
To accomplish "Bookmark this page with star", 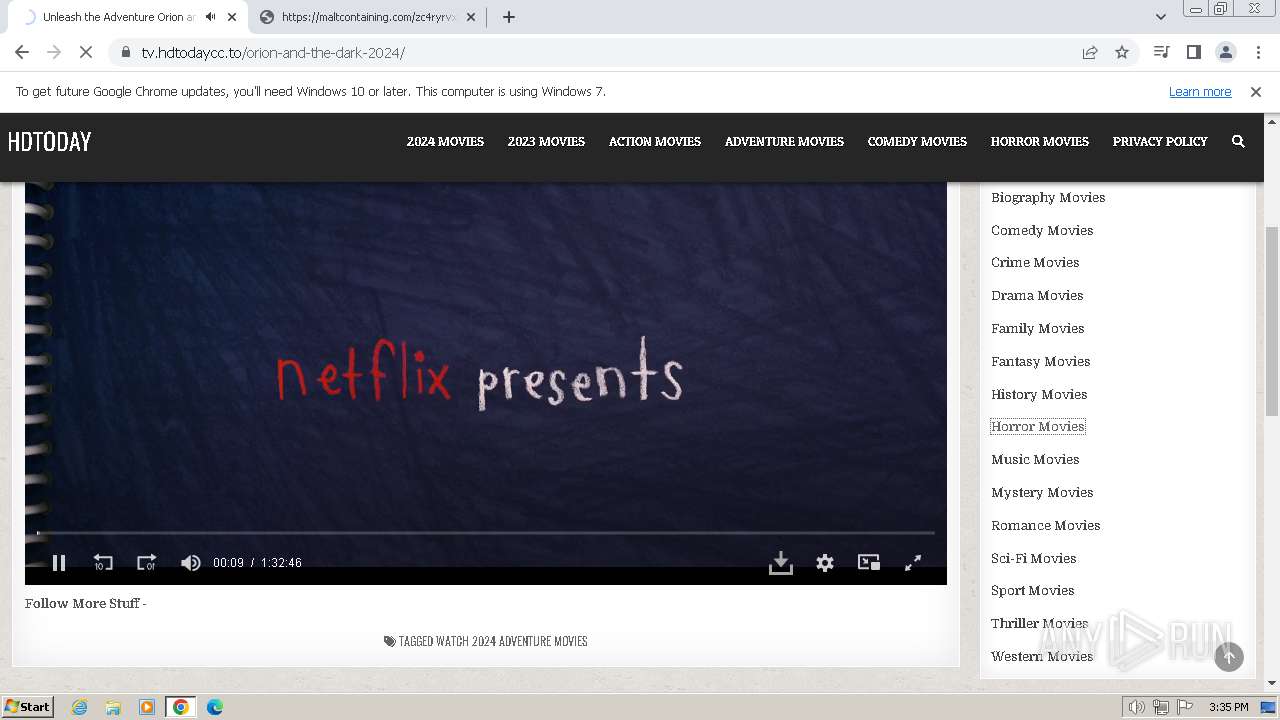I will [x=1122, y=53].
